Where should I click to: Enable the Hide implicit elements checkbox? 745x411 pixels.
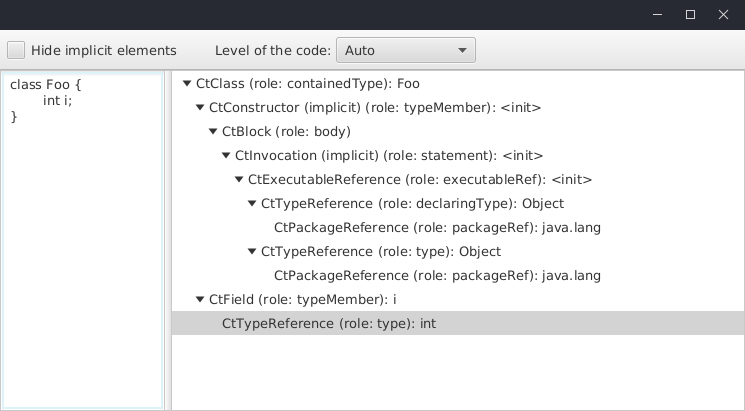(x=16, y=50)
